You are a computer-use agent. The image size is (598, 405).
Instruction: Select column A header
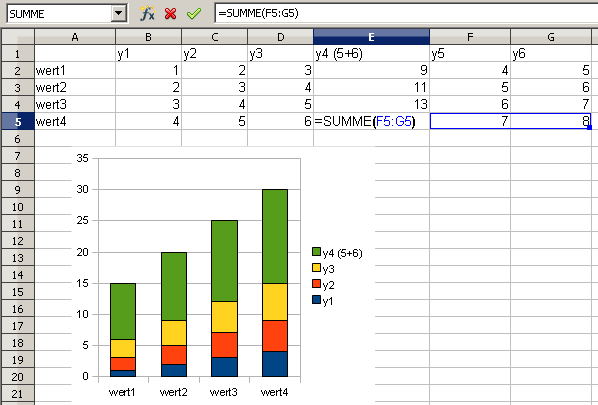pos(75,37)
